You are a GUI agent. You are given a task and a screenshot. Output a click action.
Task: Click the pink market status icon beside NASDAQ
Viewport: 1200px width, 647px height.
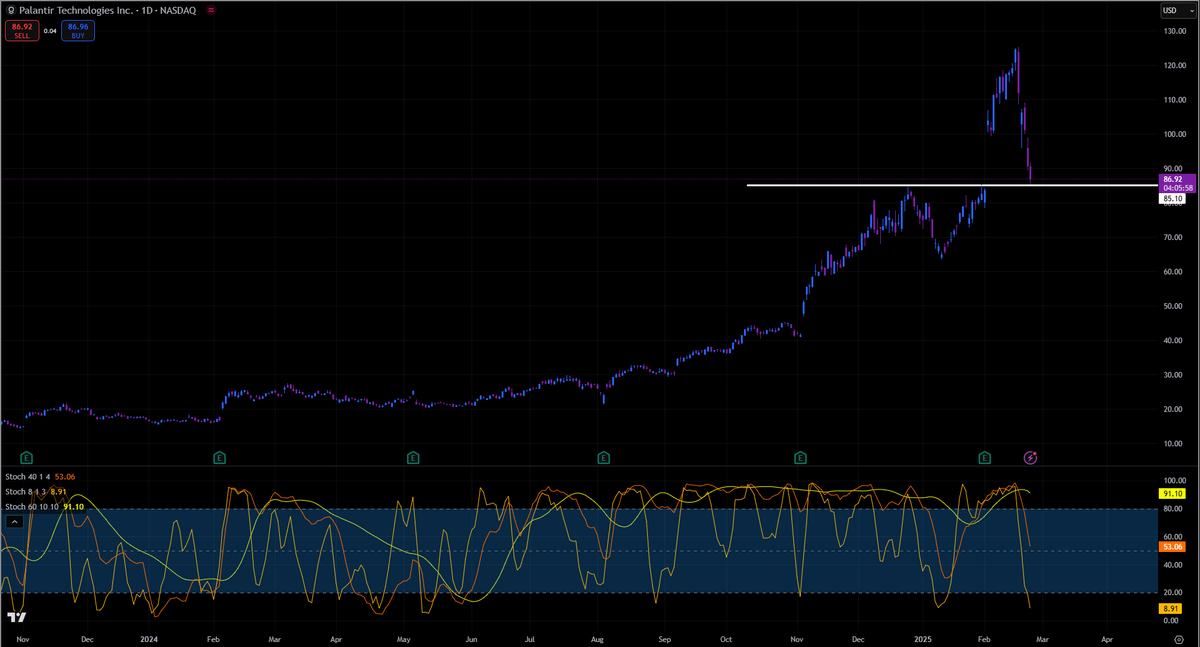[211, 9]
